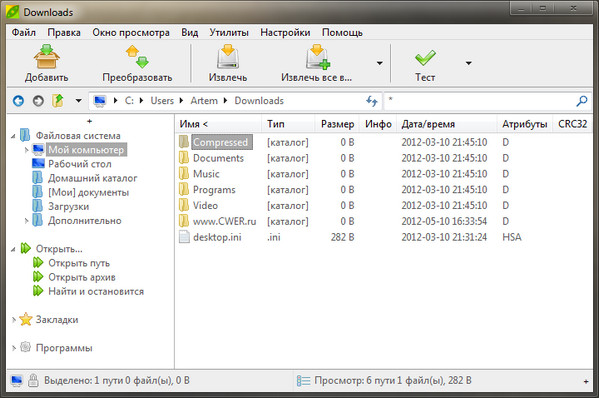Viewport: 599px width, 398px height.
Task: Click the Users breadcrumb segment
Action: [162, 101]
